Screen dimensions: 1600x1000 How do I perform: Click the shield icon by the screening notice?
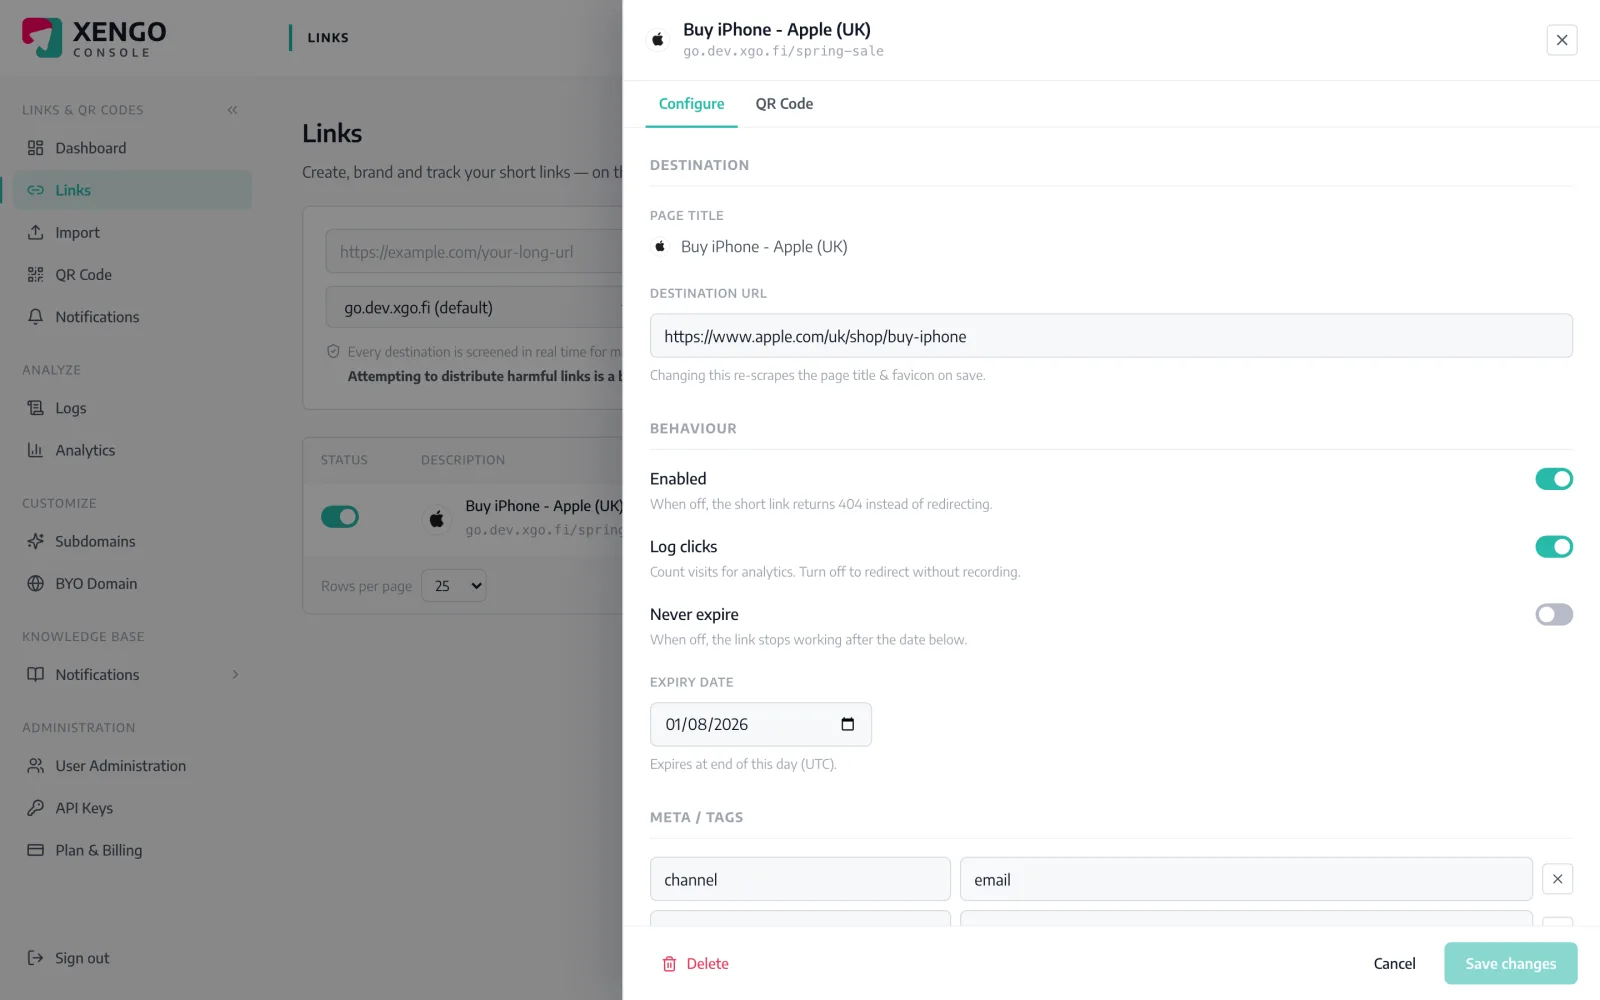point(334,351)
